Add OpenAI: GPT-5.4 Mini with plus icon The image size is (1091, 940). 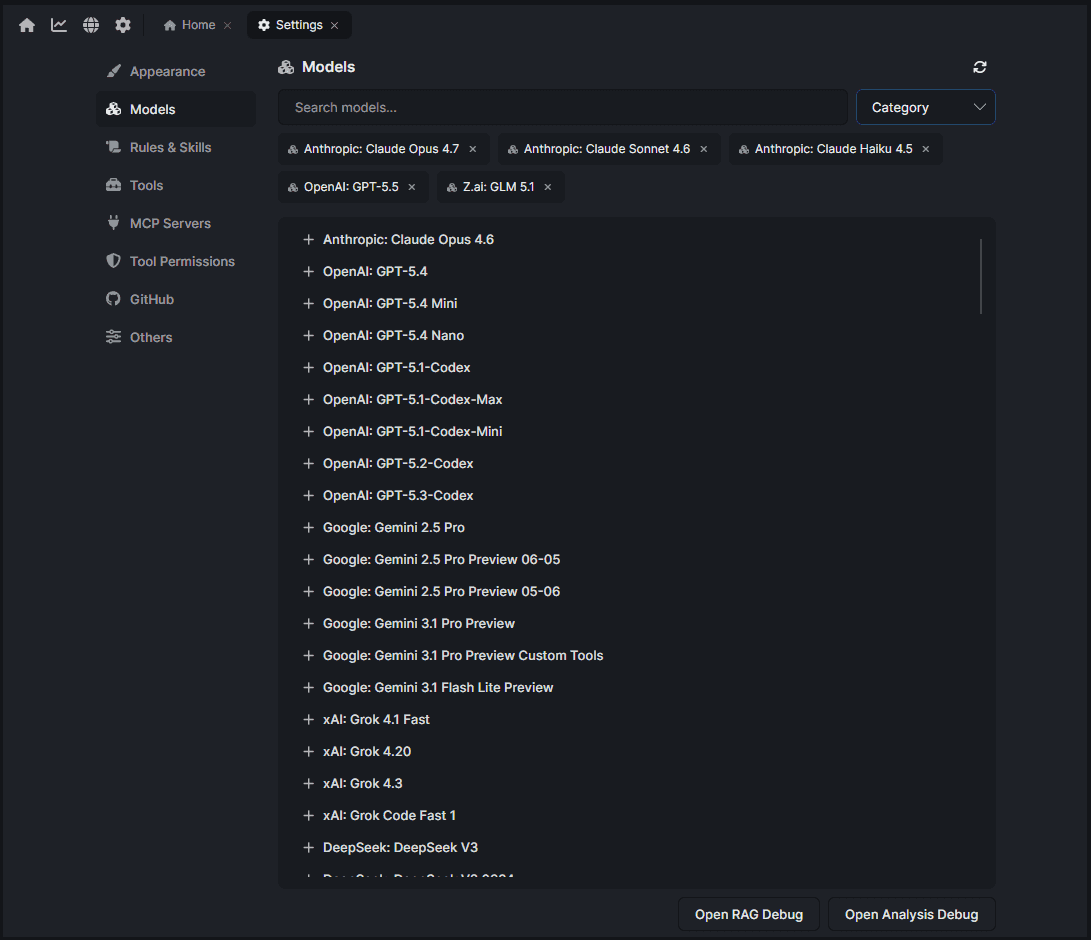click(309, 303)
